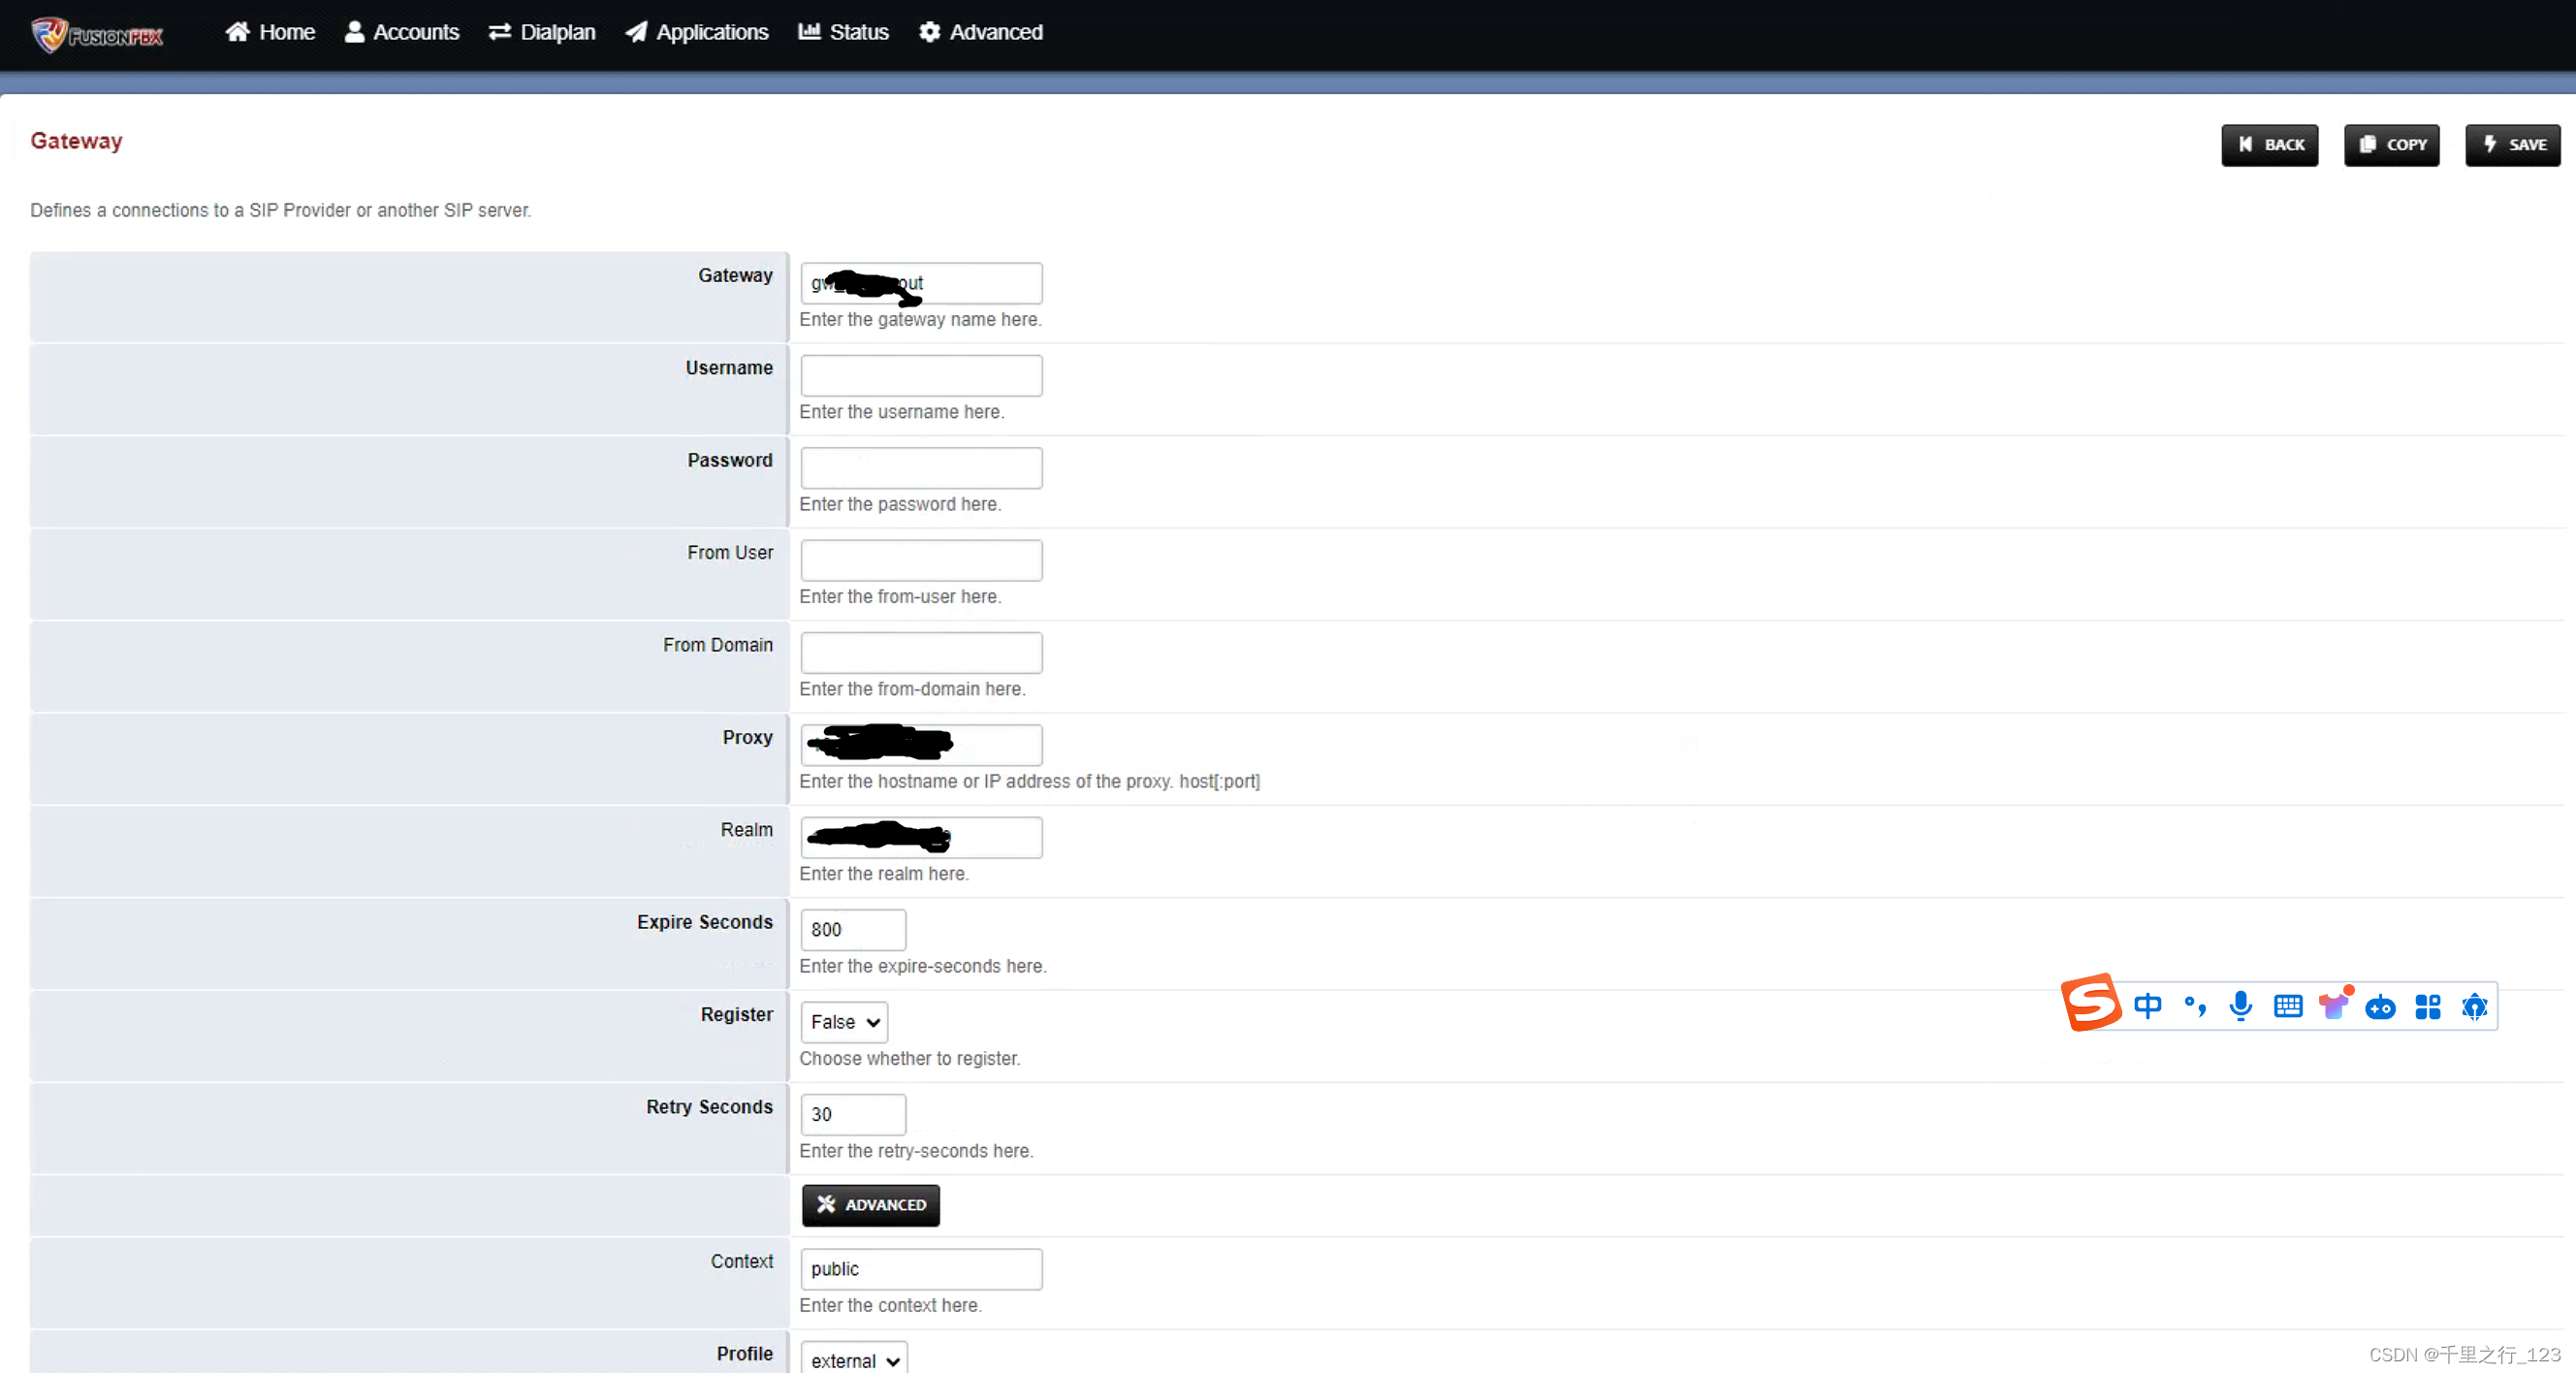Click the orange Sogou S logo
Screen dimensions: 2576x1373
(2090, 1002)
